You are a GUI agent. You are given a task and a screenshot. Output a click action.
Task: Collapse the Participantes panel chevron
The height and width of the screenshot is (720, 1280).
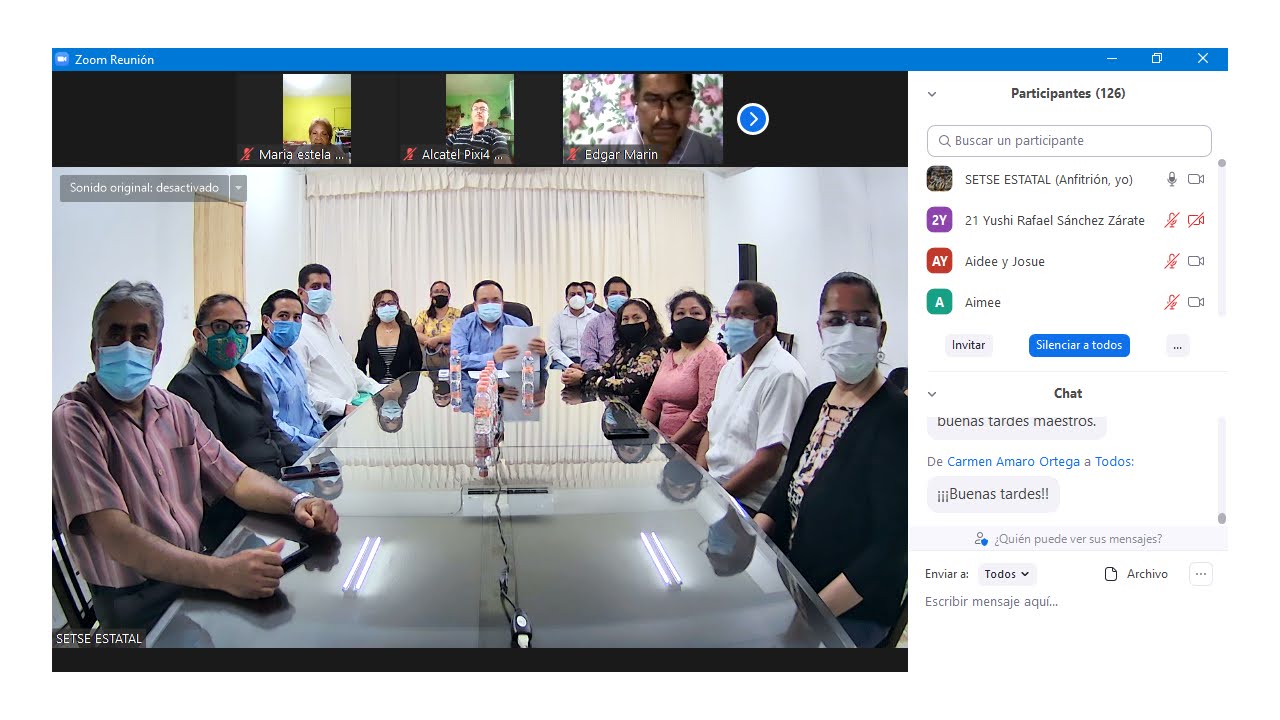click(932, 94)
